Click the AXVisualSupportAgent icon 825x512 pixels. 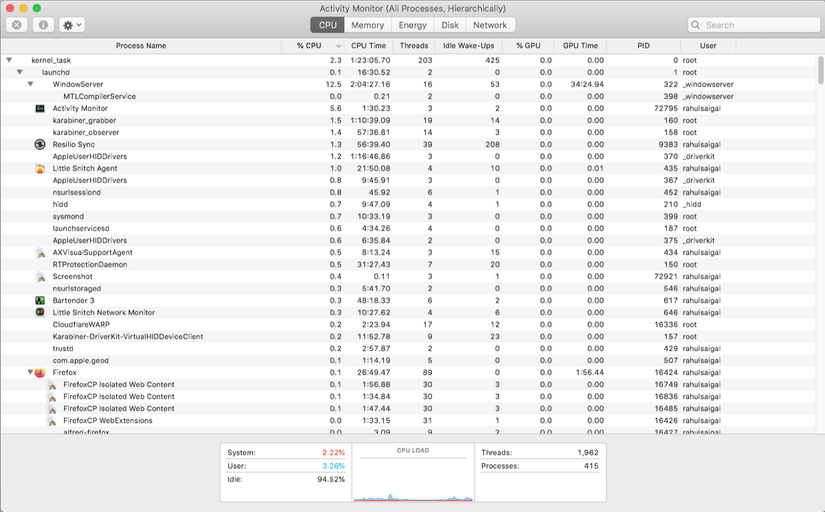coord(40,253)
